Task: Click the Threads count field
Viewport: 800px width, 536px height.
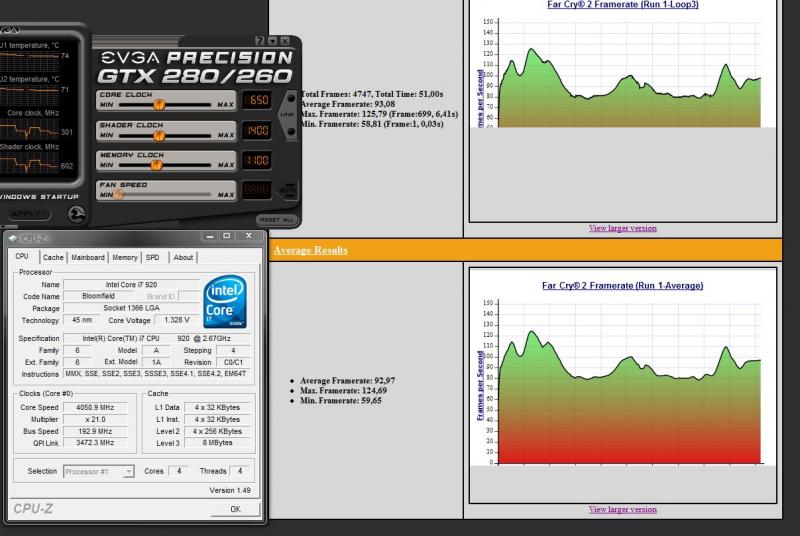Action: tap(240, 471)
